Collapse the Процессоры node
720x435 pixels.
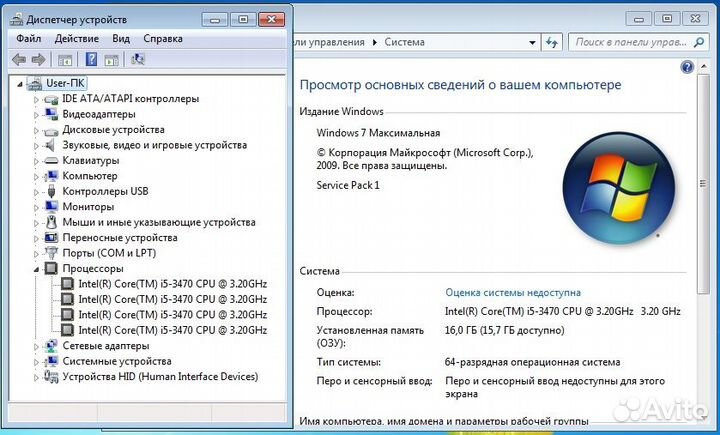(x=36, y=270)
